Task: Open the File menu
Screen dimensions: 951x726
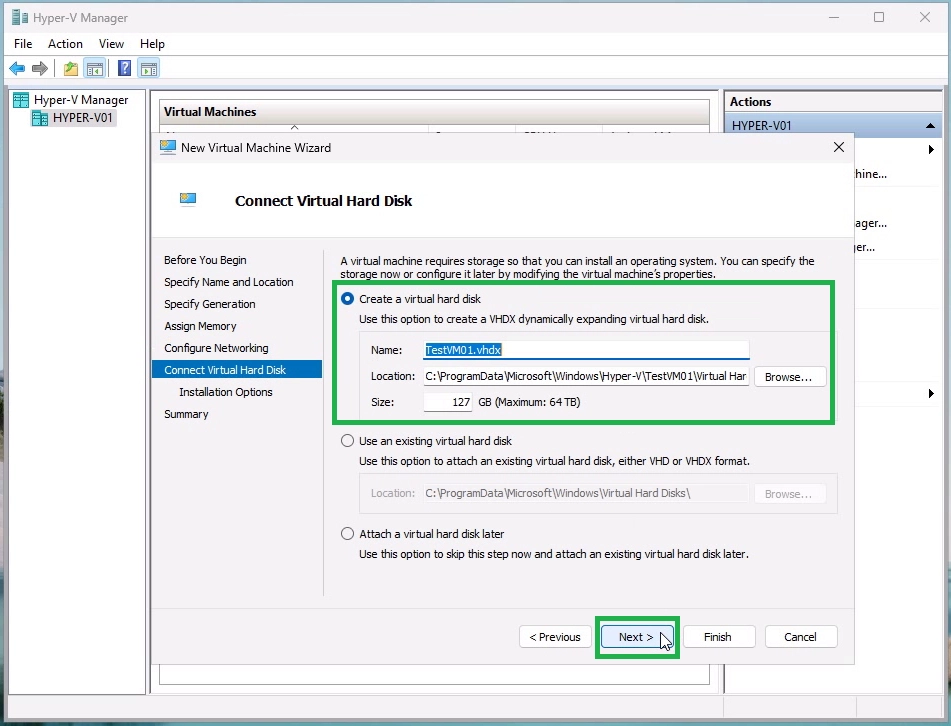Action: coord(23,44)
